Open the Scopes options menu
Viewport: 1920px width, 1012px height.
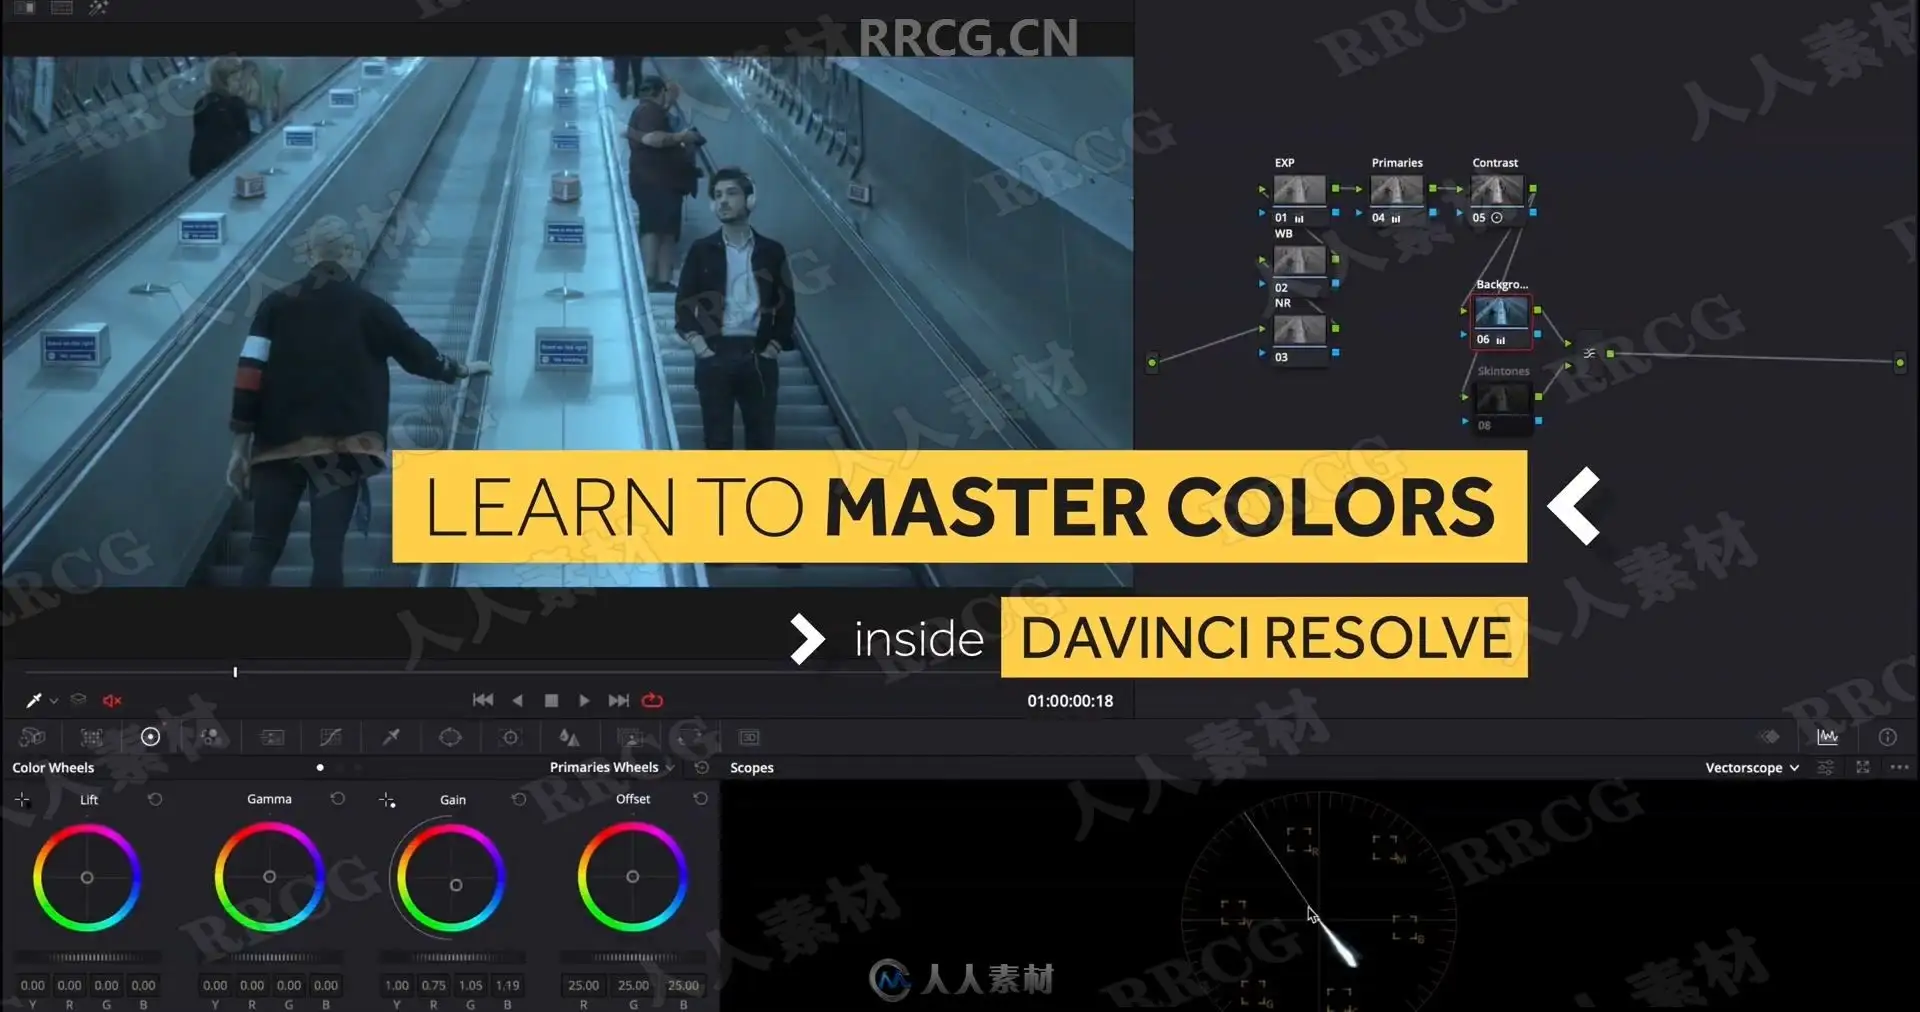coord(1899,767)
